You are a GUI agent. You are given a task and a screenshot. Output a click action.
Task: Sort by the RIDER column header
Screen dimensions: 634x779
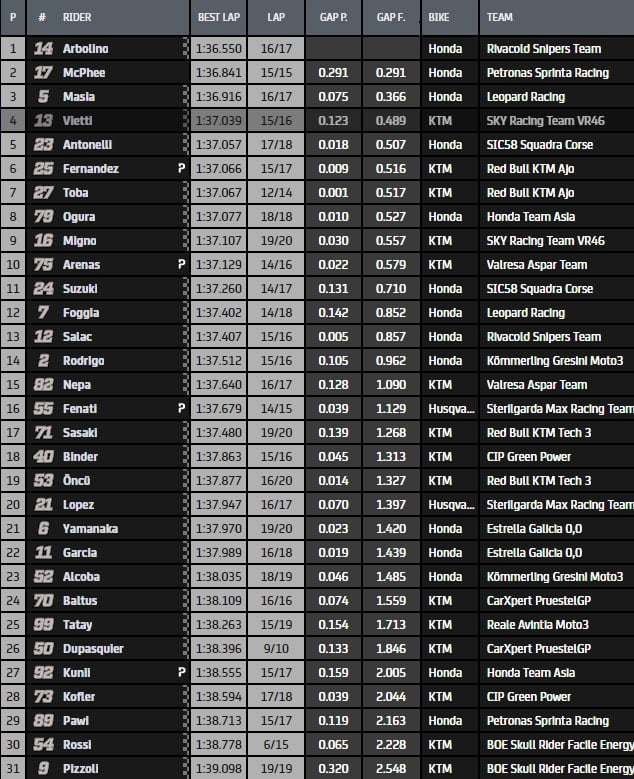click(x=80, y=18)
